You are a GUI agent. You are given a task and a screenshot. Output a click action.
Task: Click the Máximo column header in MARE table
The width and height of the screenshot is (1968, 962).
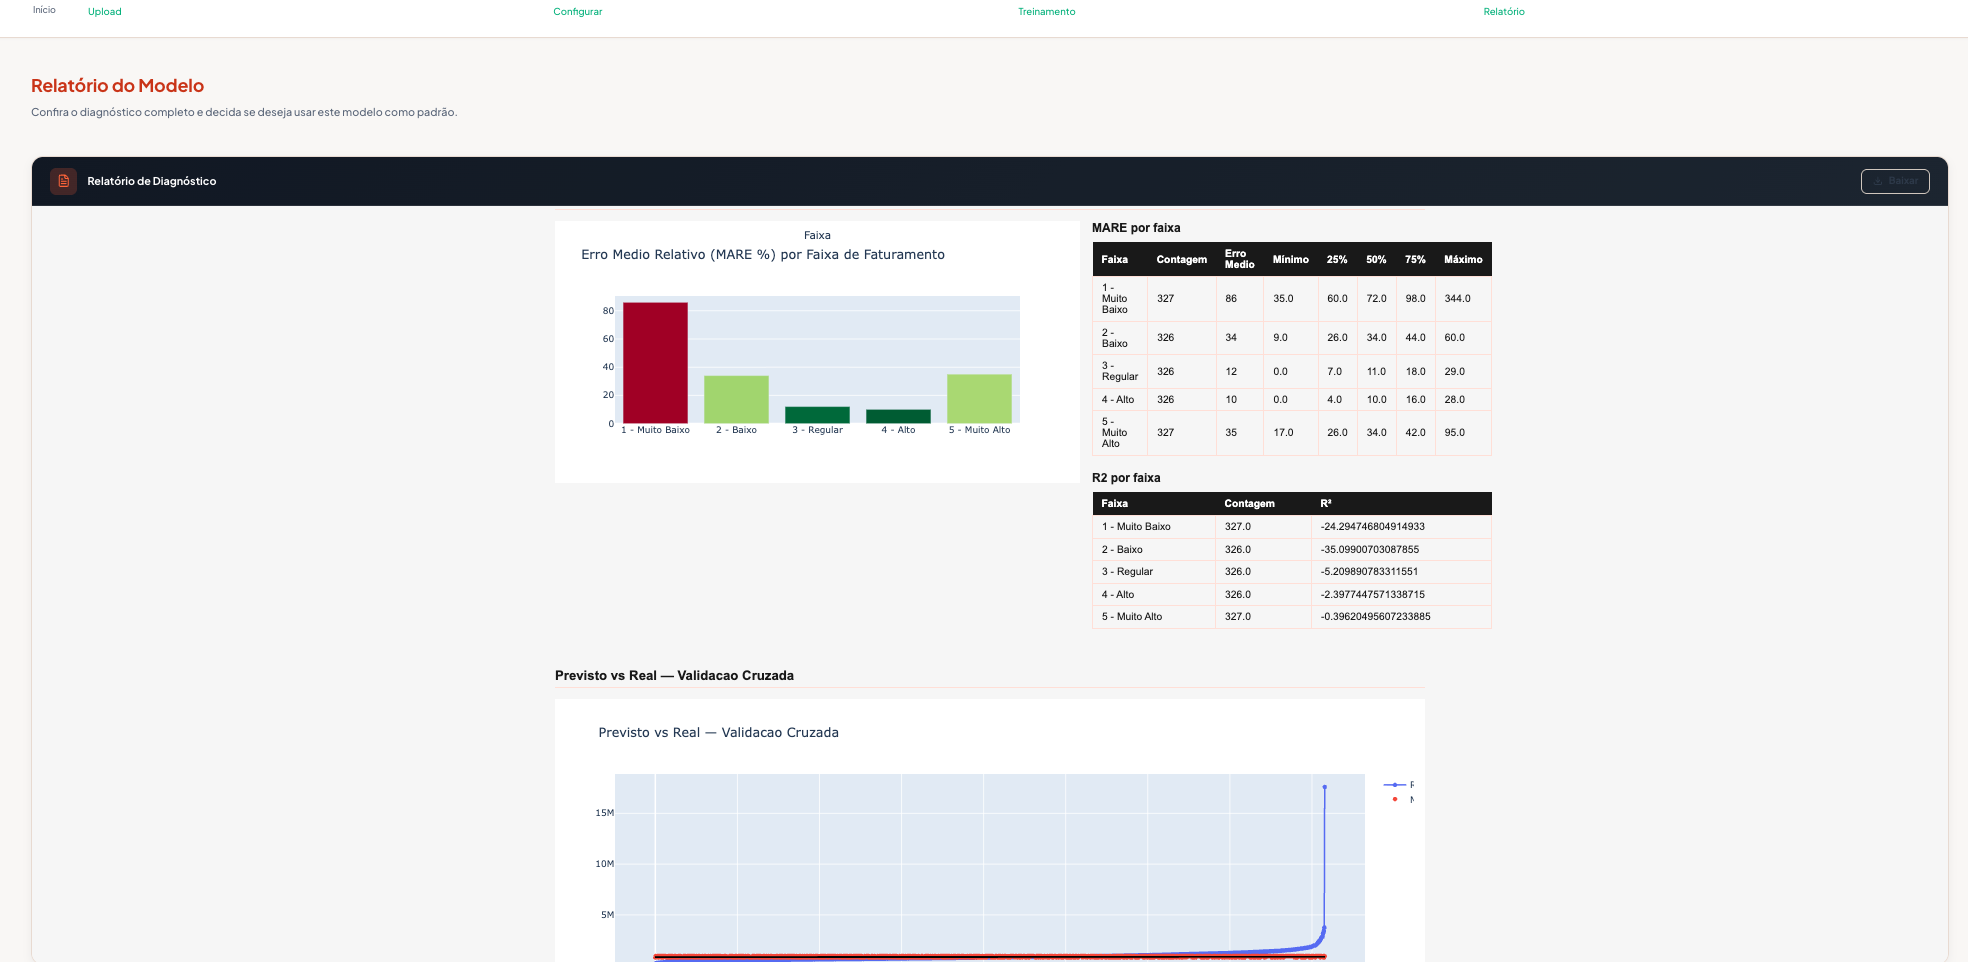(x=1462, y=259)
